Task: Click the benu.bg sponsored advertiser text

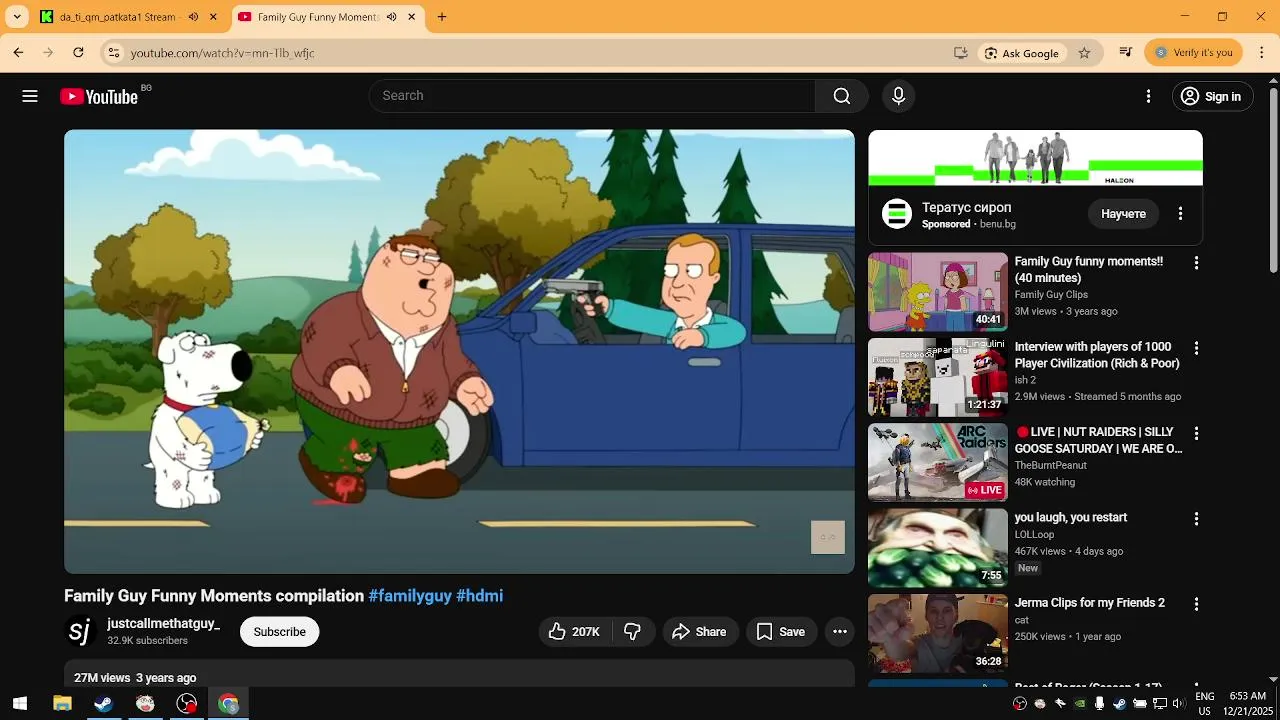Action: (998, 225)
